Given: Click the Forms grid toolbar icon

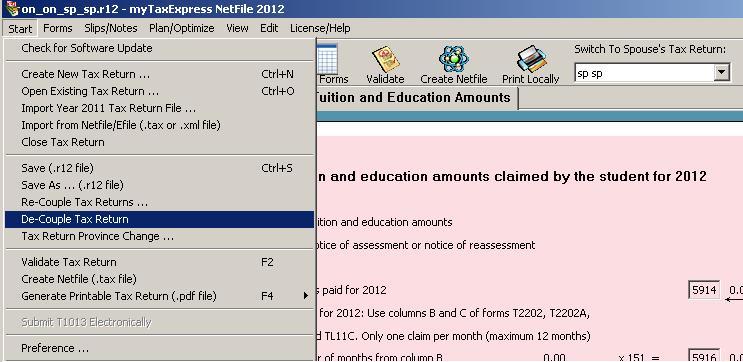Looking at the screenshot, I should tap(327, 59).
